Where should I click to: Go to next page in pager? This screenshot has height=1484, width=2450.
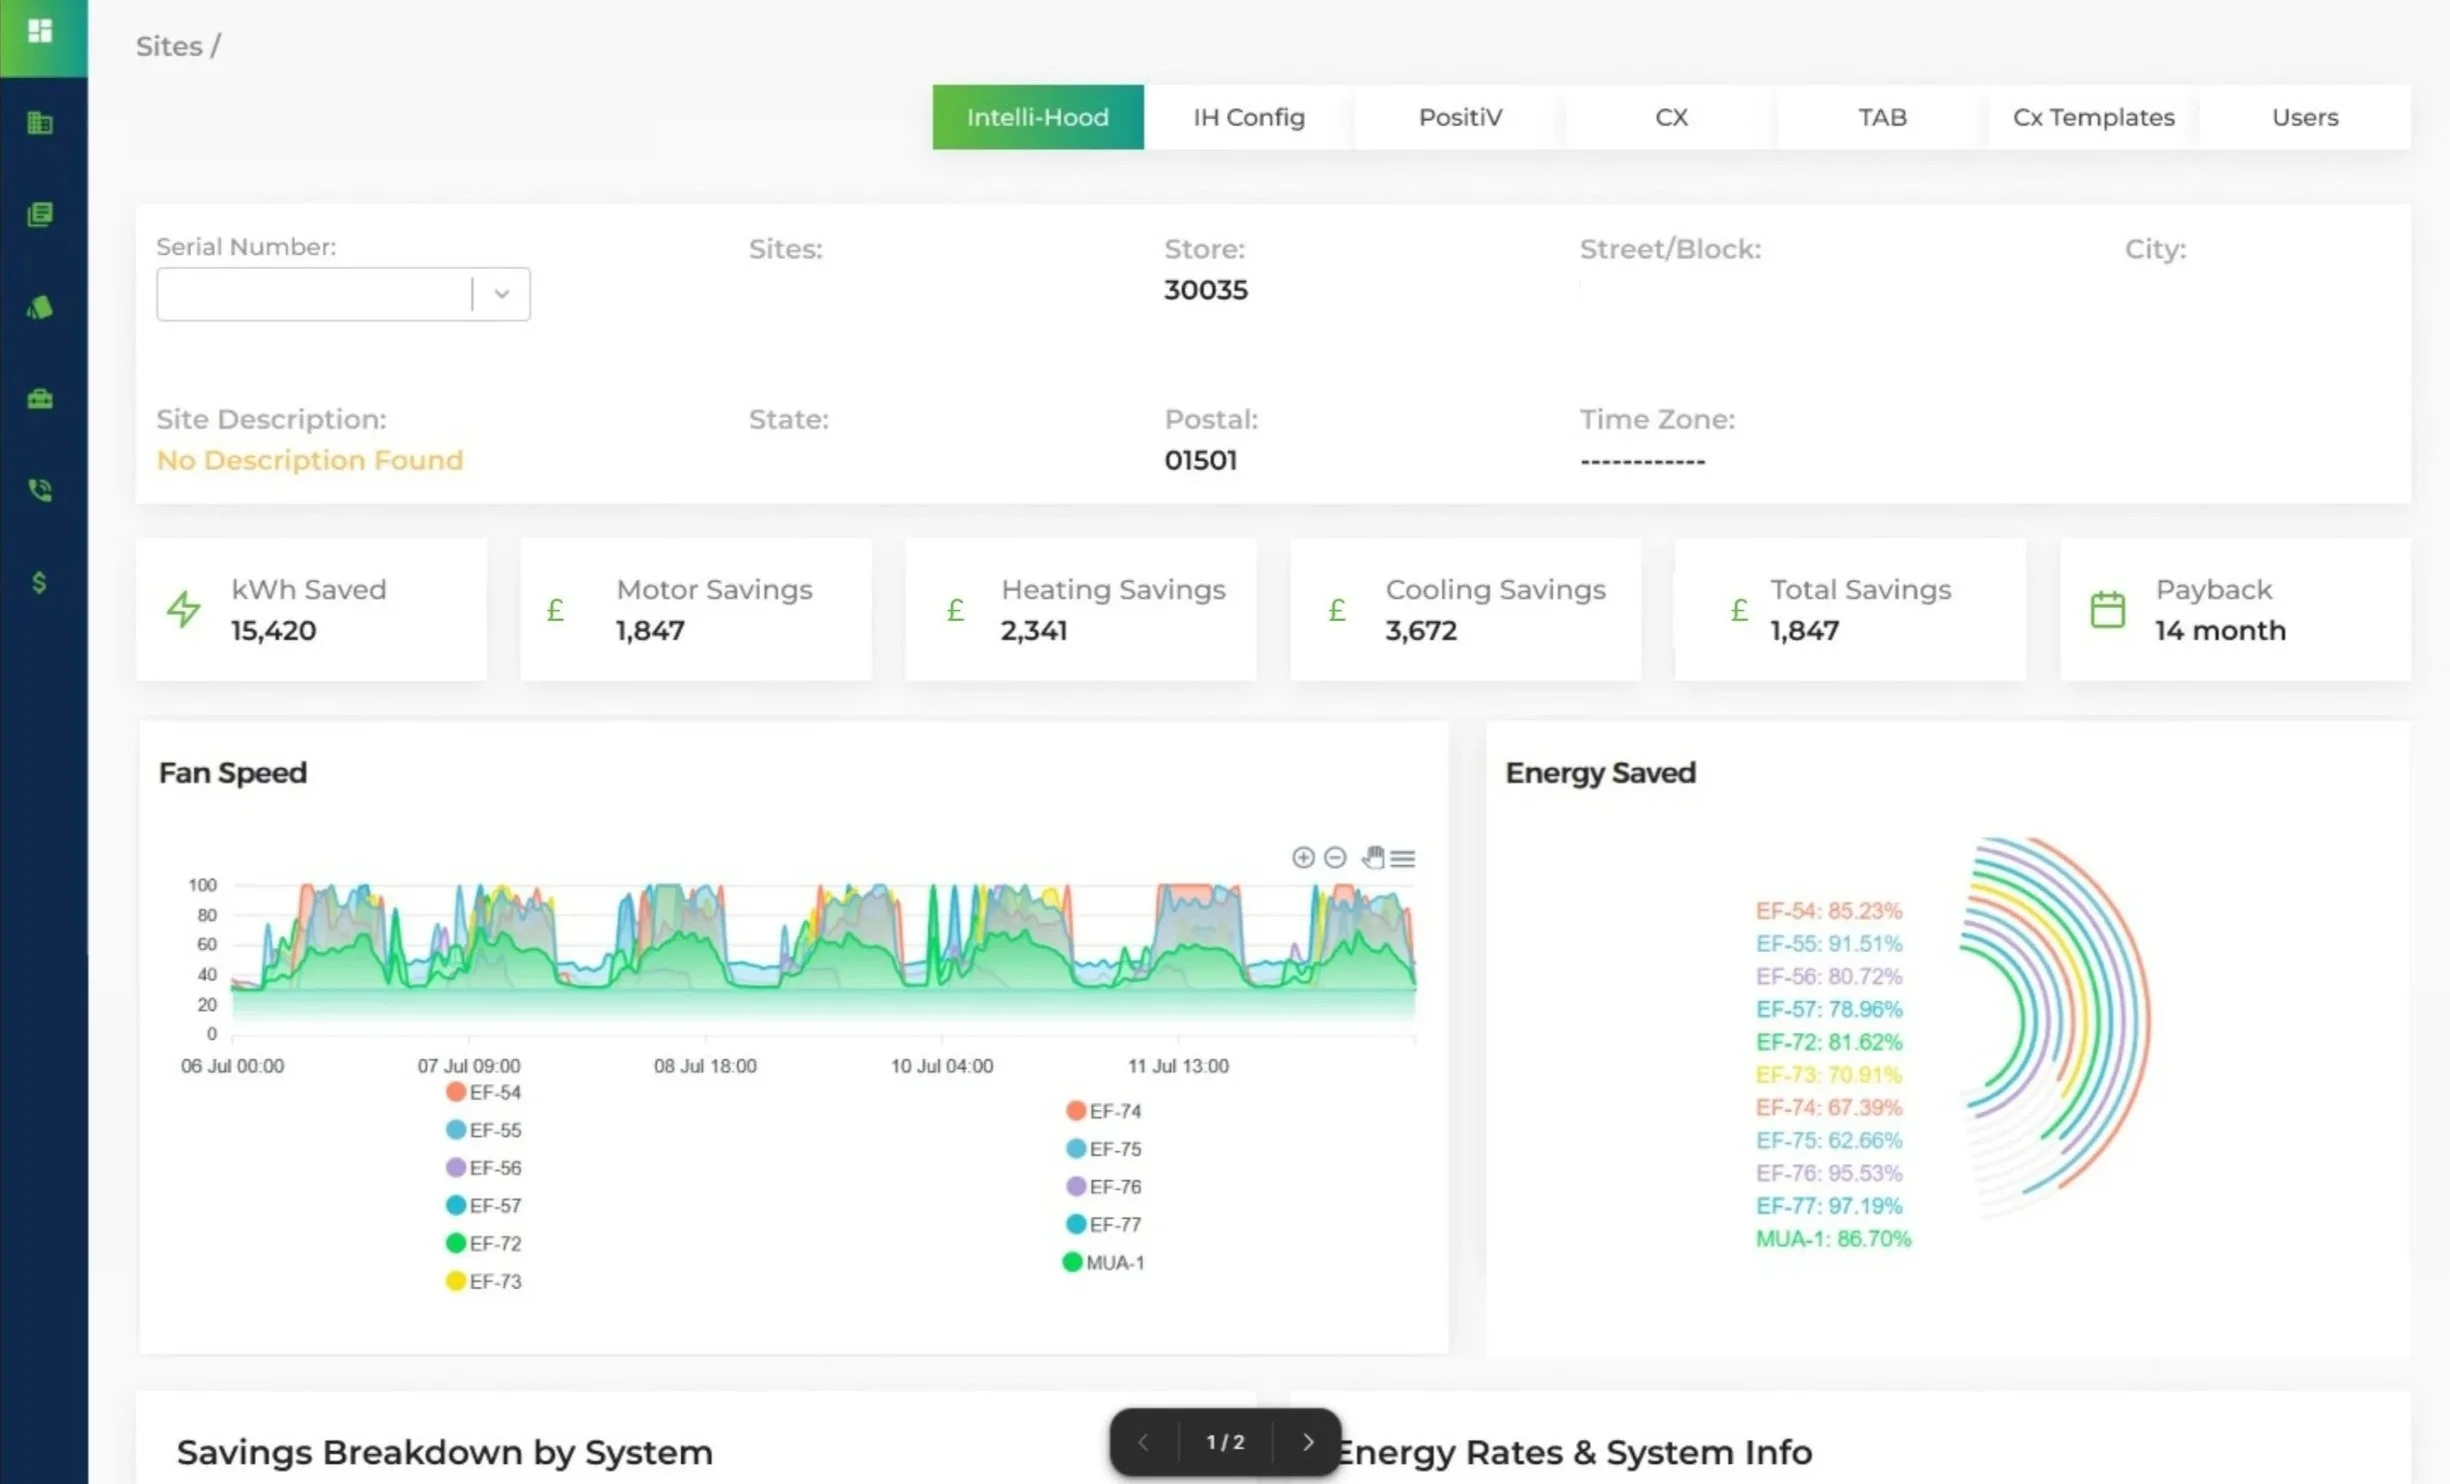click(x=1307, y=1441)
